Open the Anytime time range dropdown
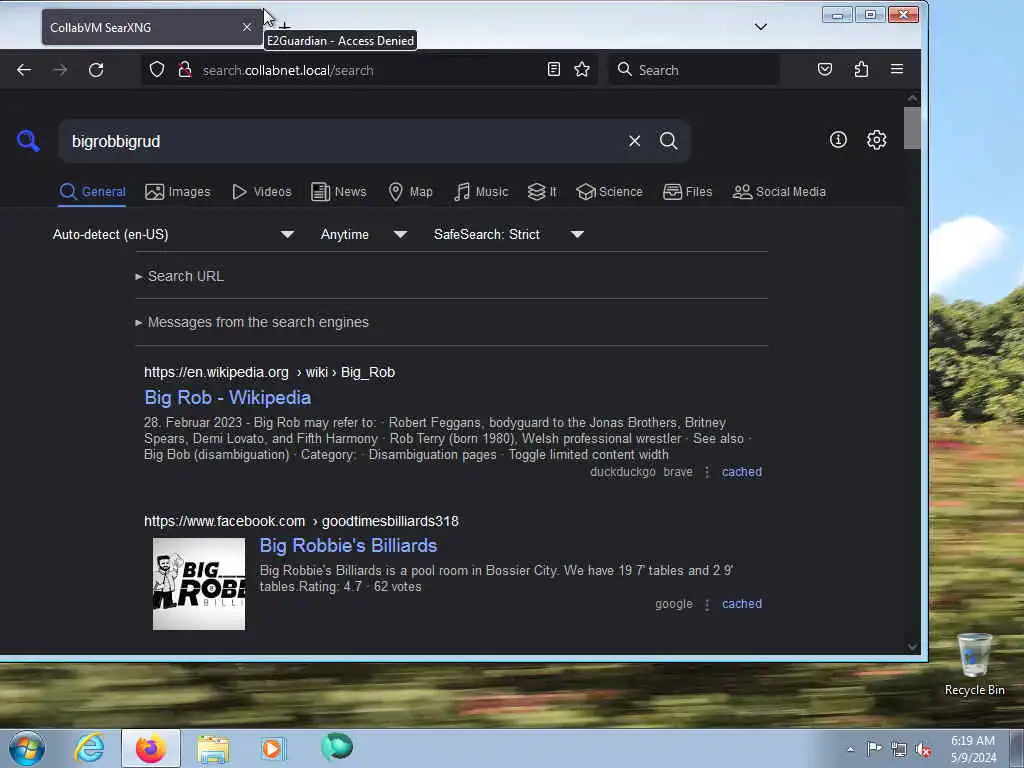The width and height of the screenshot is (1024, 768). coord(363,234)
